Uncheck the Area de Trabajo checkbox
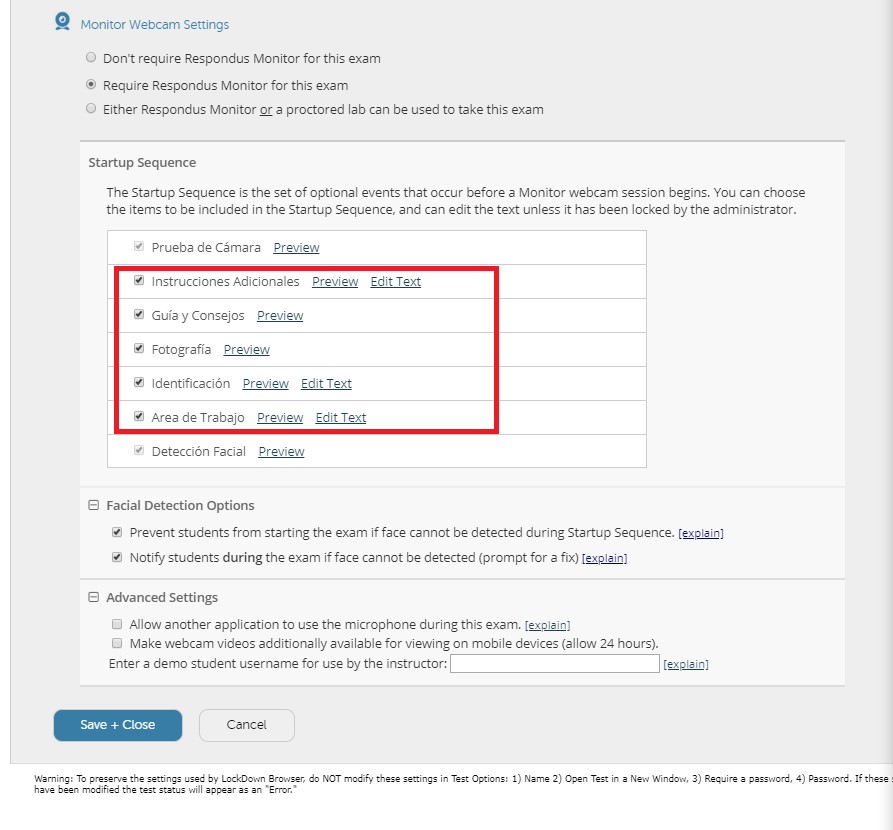The width and height of the screenshot is (893, 830). 139,417
